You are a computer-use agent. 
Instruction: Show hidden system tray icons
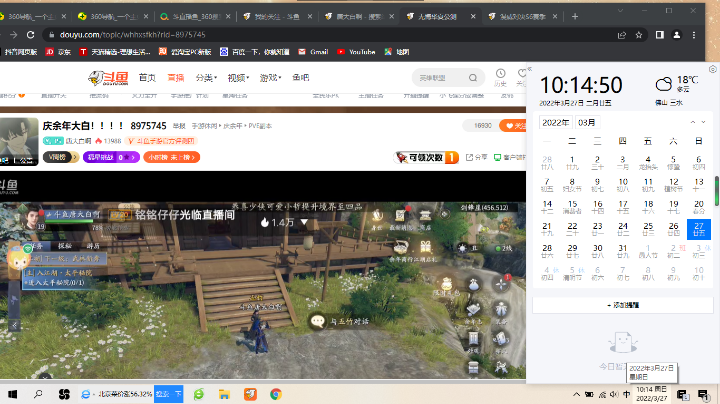click(x=576, y=394)
